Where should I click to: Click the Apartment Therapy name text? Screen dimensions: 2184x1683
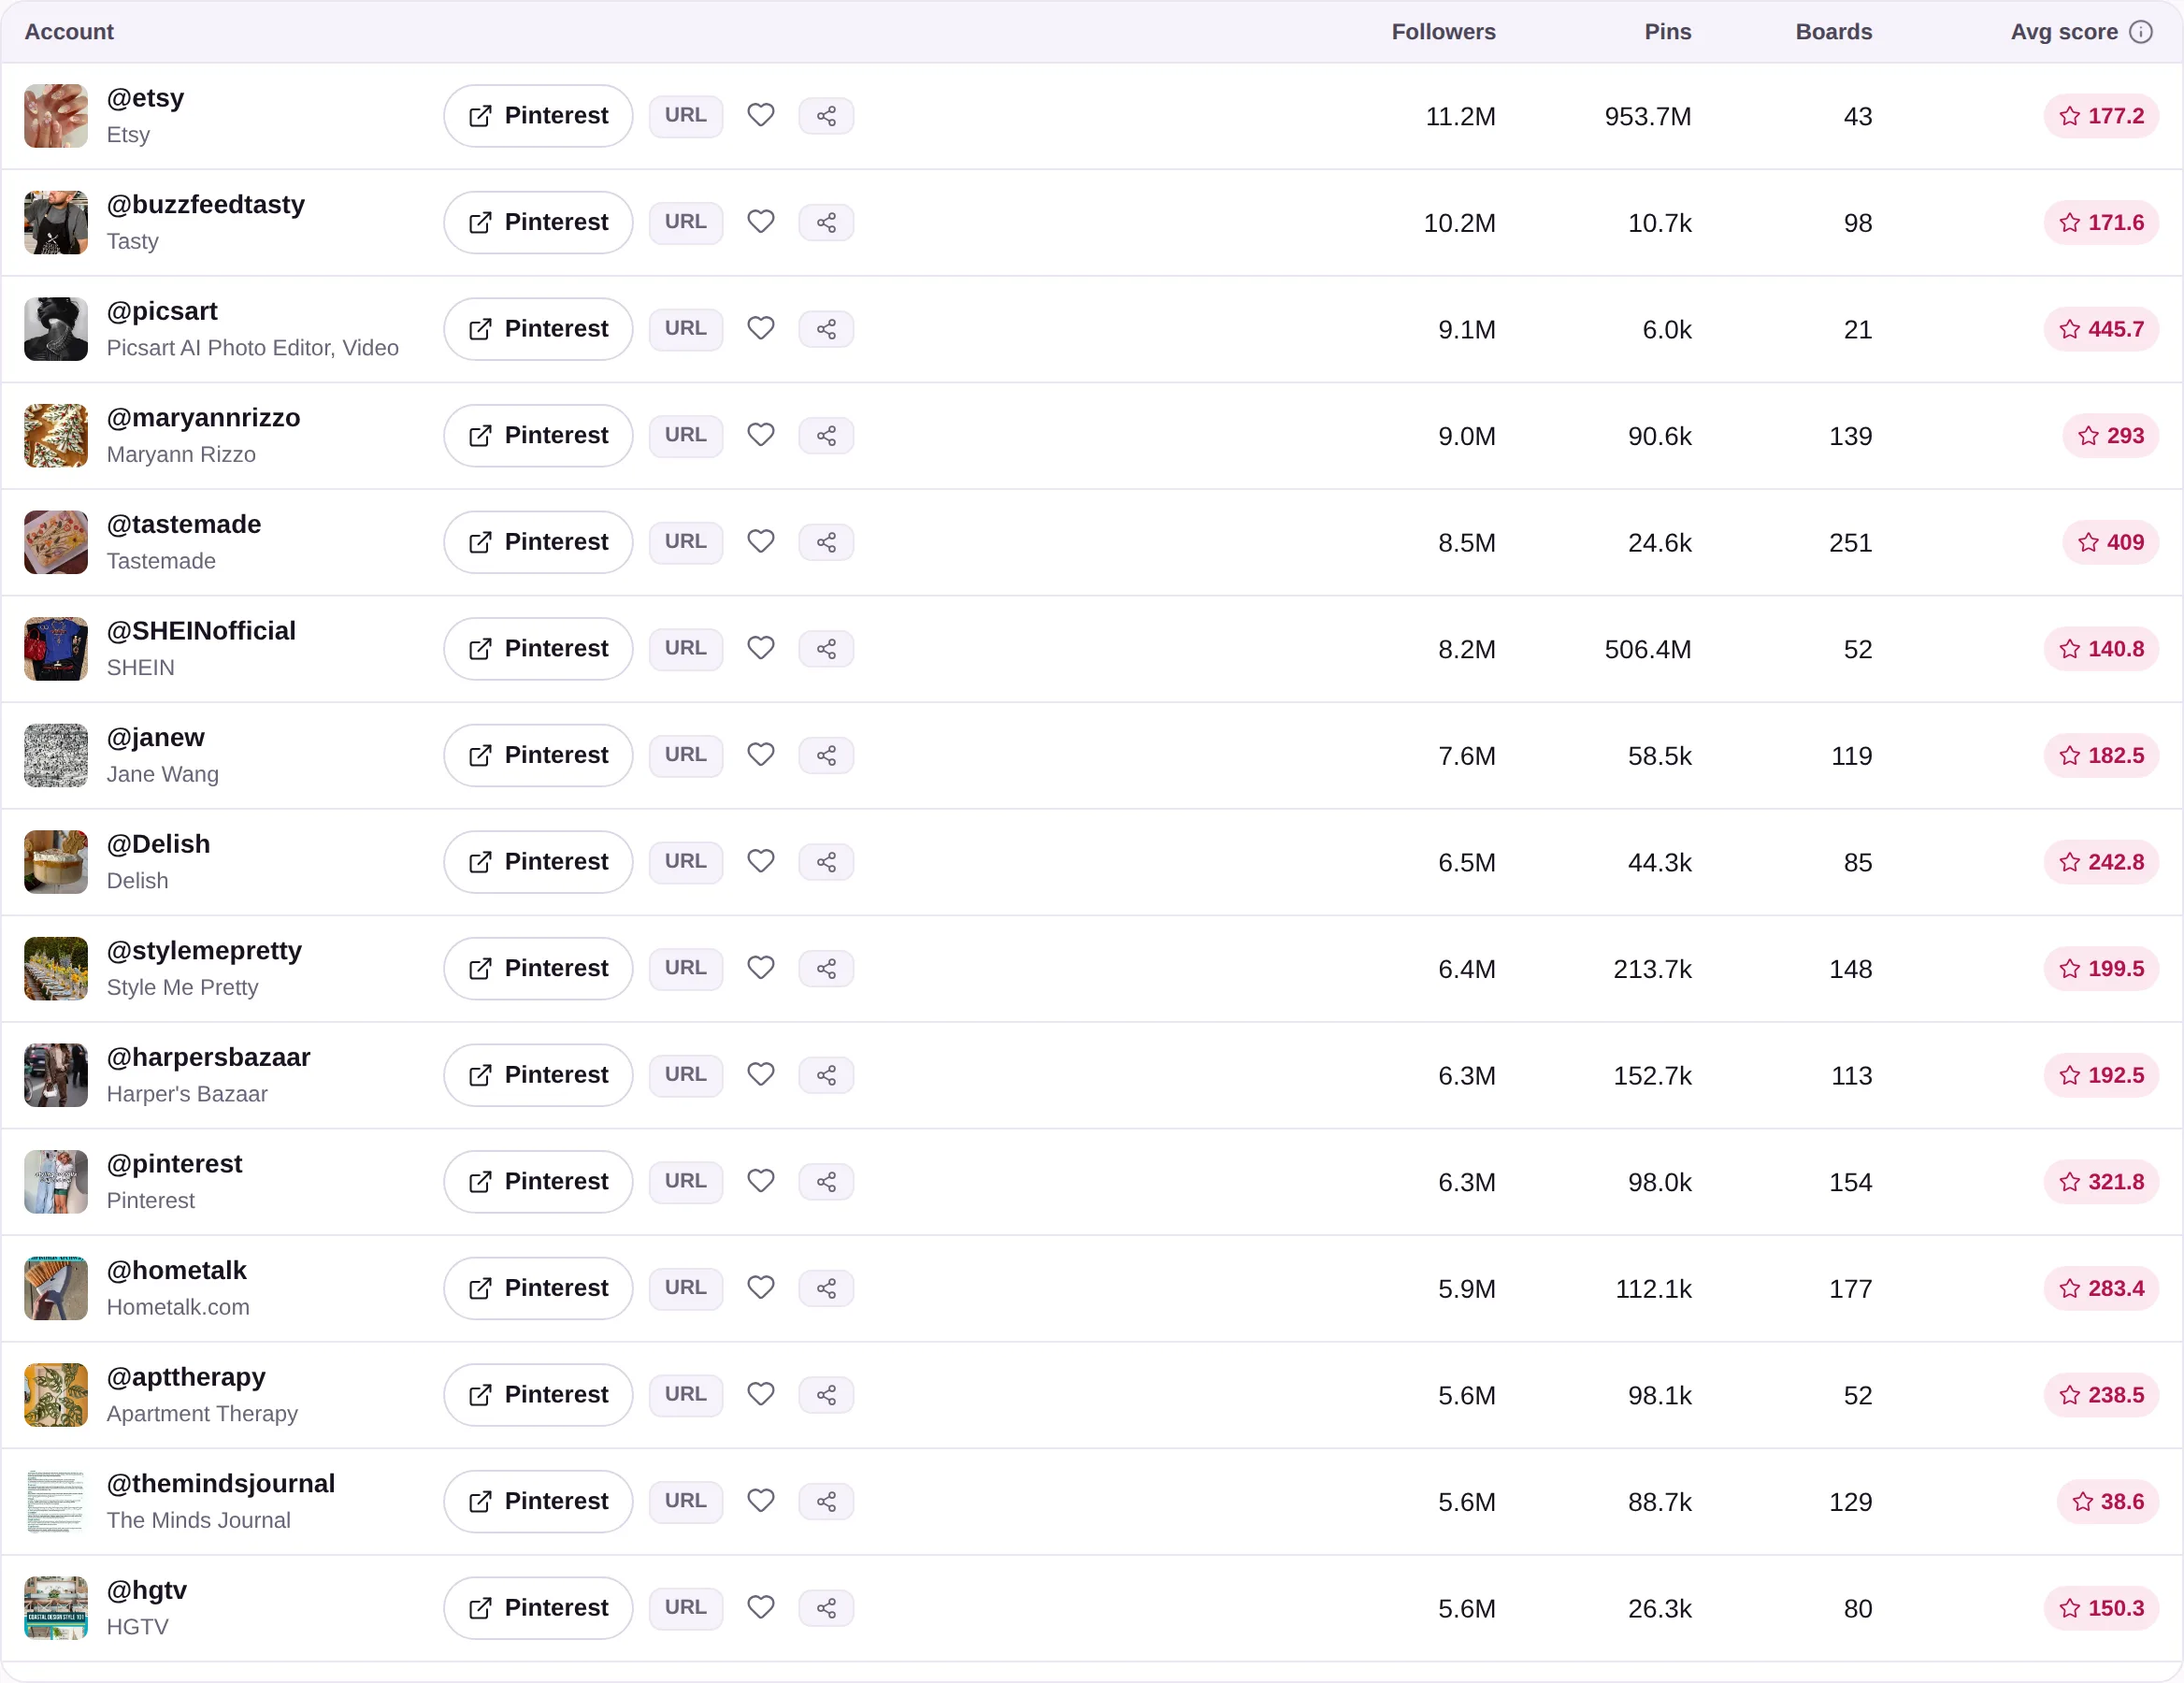tap(202, 1413)
